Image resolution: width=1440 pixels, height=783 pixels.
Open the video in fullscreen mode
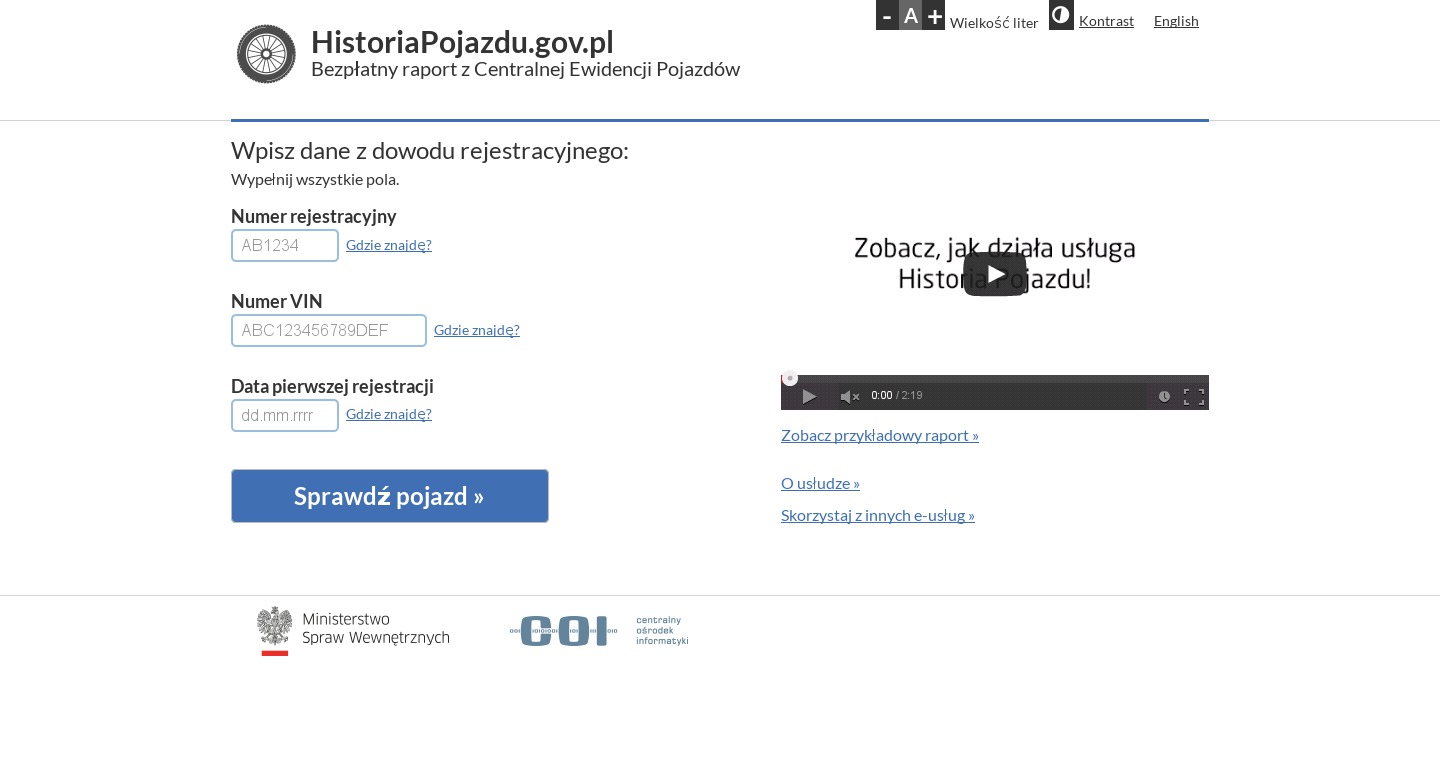click(1193, 397)
